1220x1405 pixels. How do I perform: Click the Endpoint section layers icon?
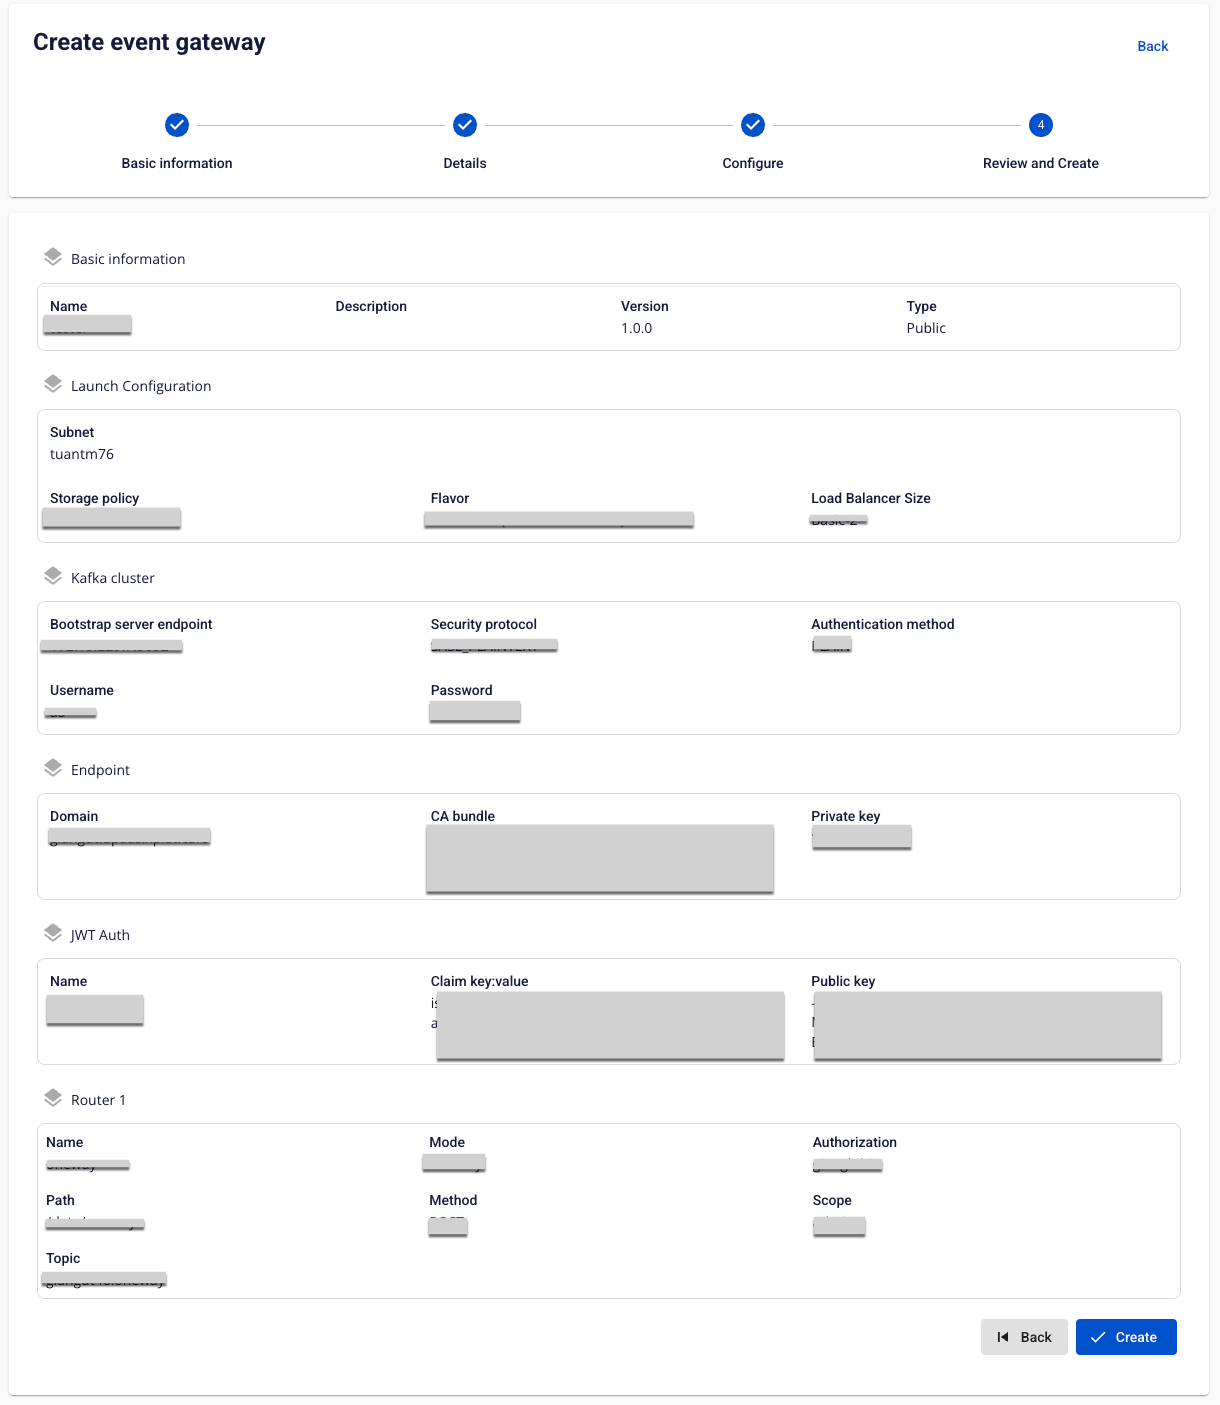53,769
